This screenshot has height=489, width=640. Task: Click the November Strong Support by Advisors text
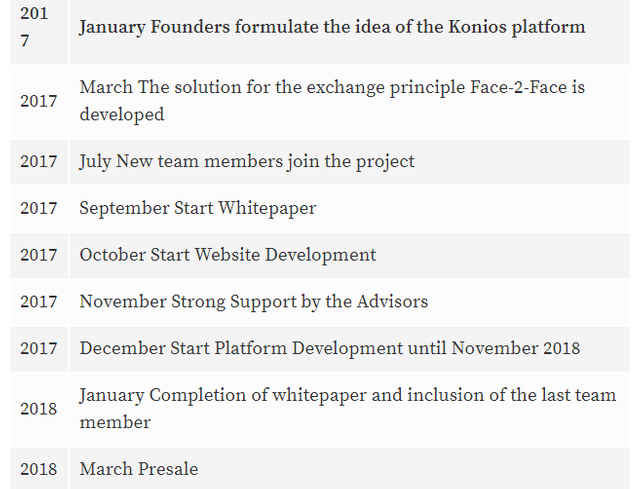click(254, 301)
